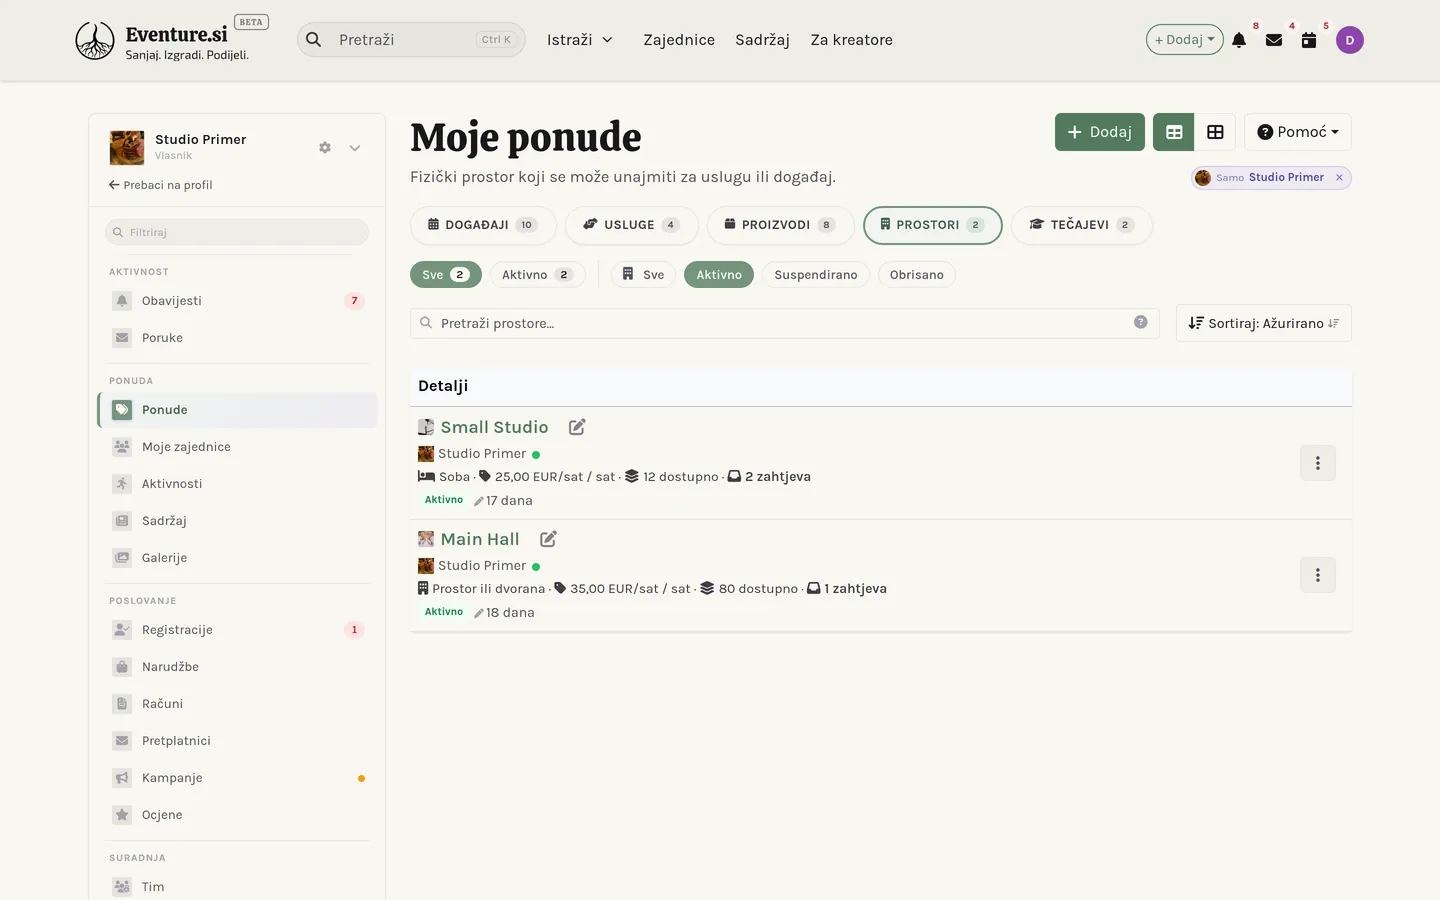Switch to list view layout

1174,132
